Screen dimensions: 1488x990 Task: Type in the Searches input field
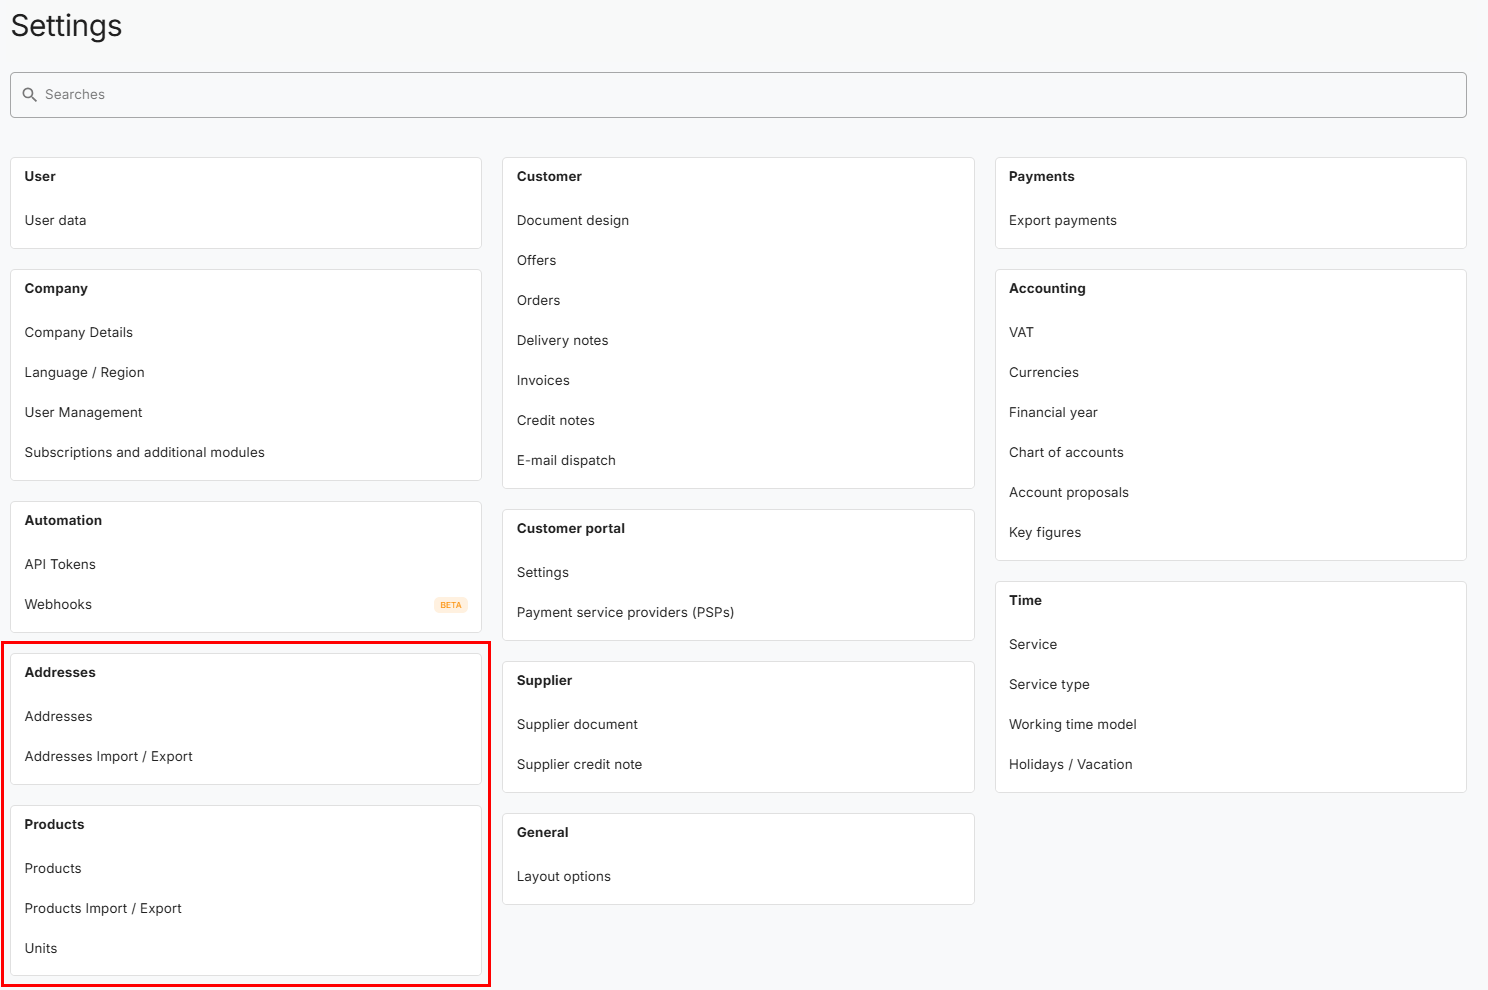[740, 95]
